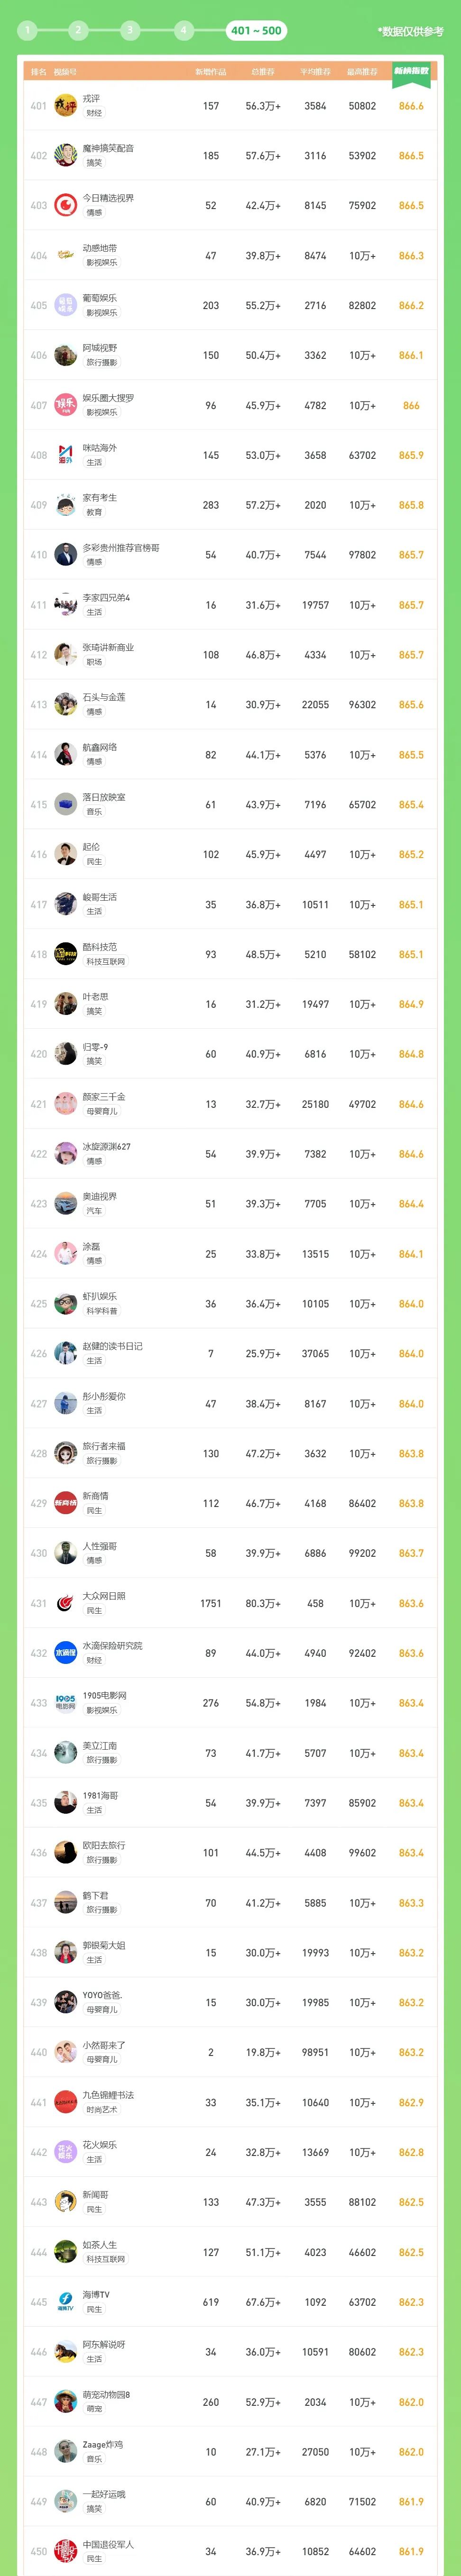
Task: Click the 新增作品 column header
Action: point(211,72)
